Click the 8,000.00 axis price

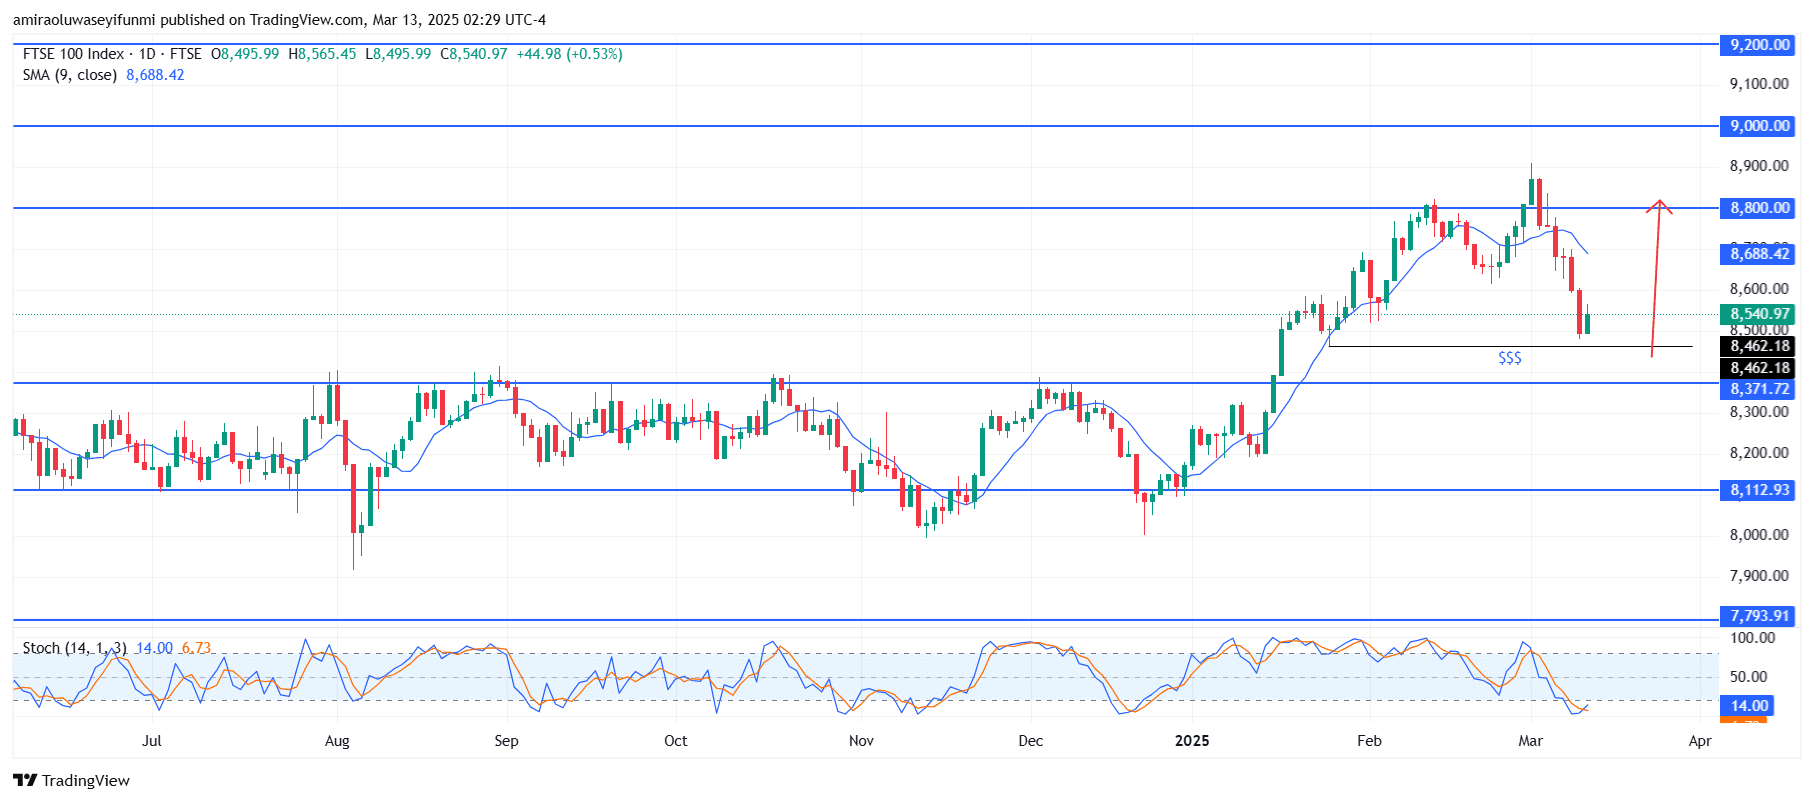pyautogui.click(x=1759, y=535)
